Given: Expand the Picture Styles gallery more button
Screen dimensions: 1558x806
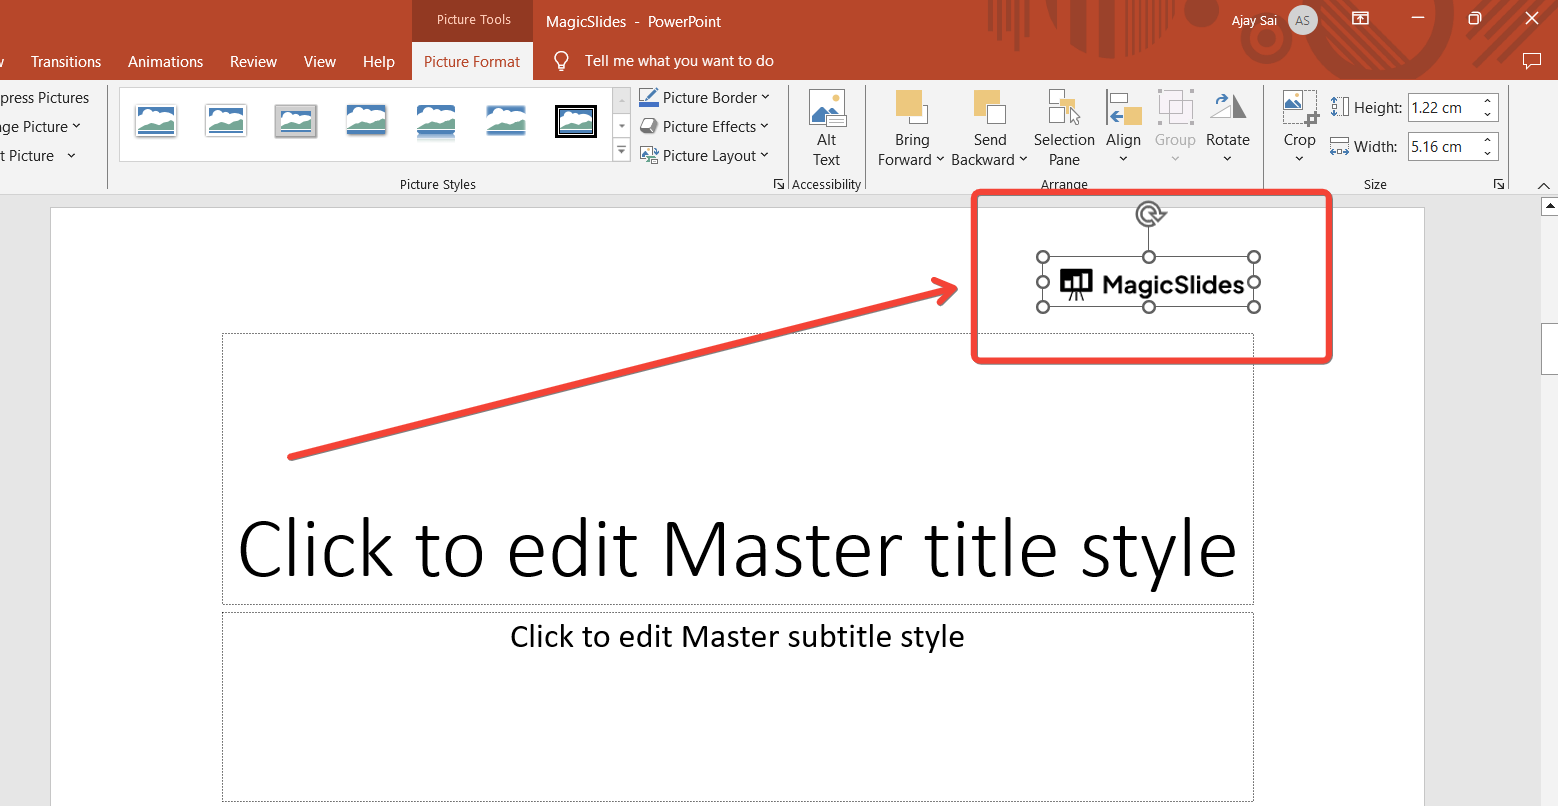Looking at the screenshot, I should [x=621, y=151].
